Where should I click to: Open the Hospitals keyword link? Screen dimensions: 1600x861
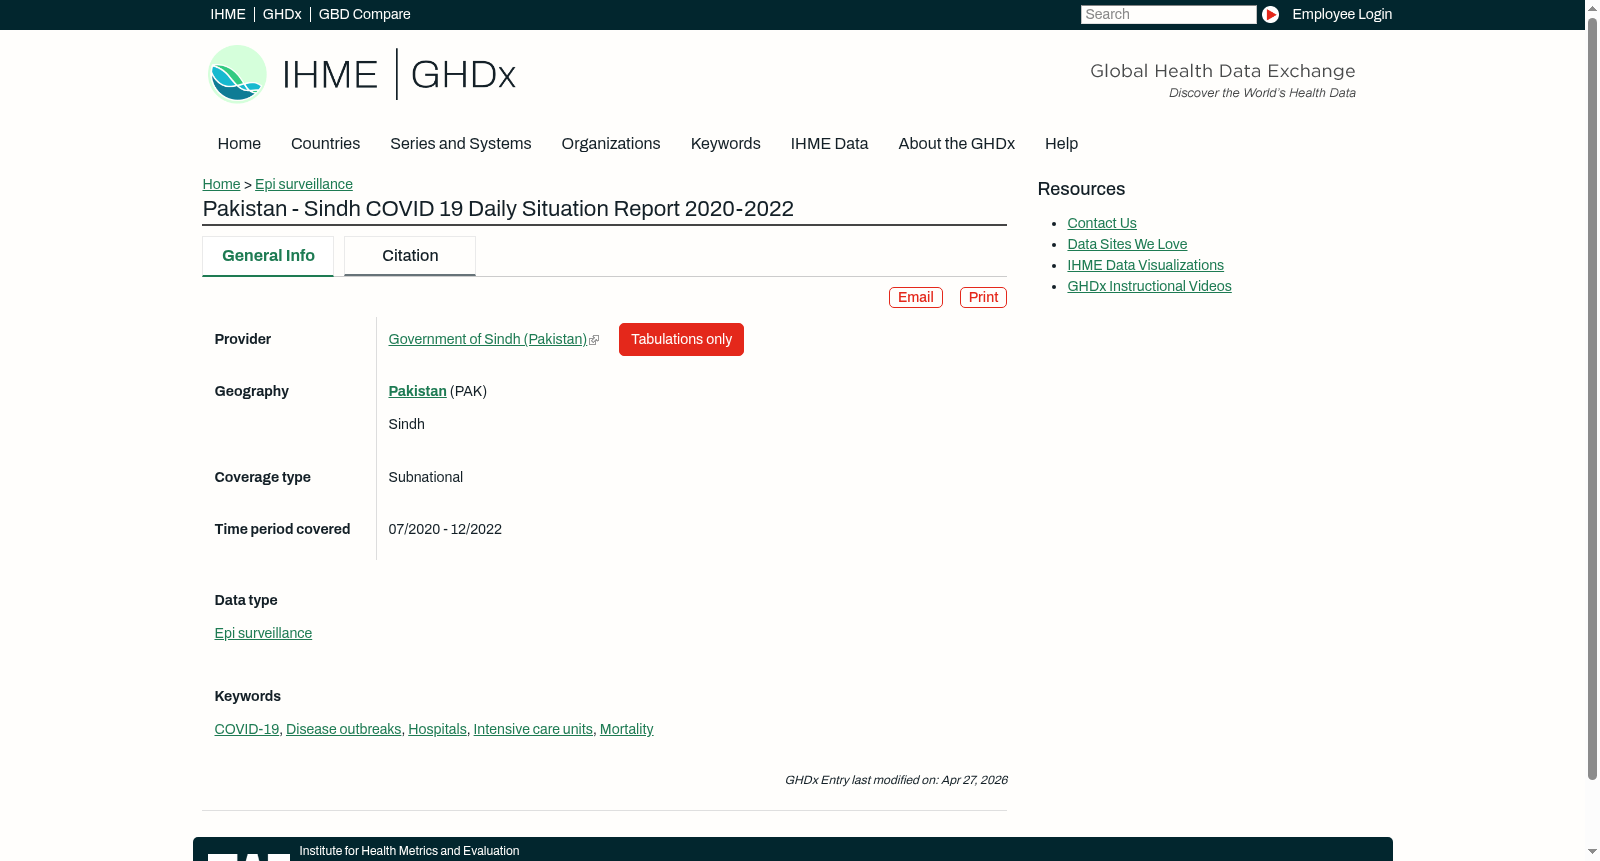[x=437, y=729]
